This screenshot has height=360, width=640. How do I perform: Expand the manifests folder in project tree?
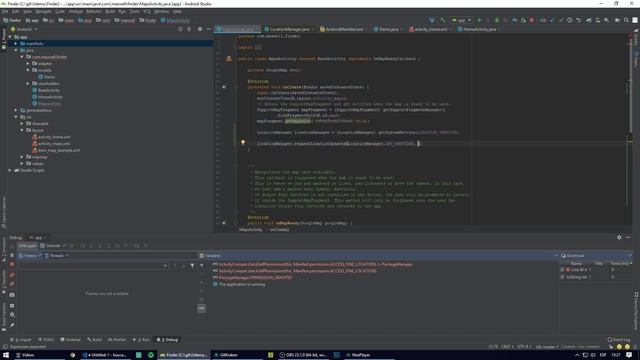pos(16,43)
